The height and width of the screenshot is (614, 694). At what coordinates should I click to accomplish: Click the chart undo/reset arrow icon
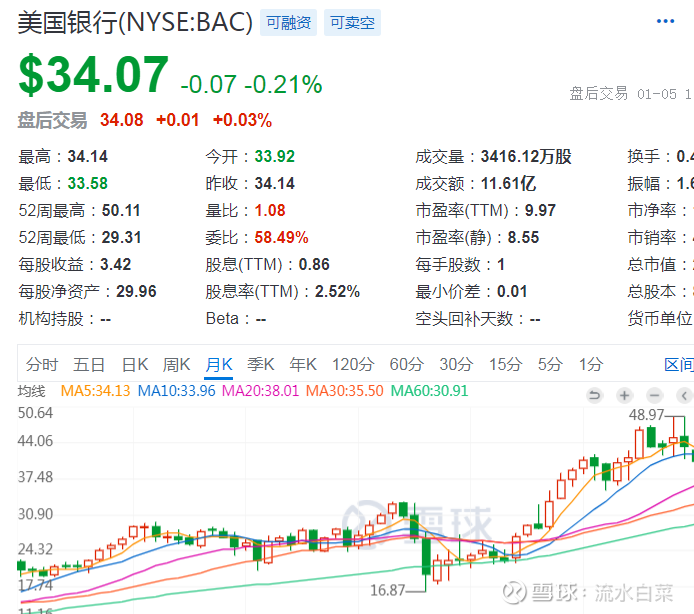tap(594, 395)
